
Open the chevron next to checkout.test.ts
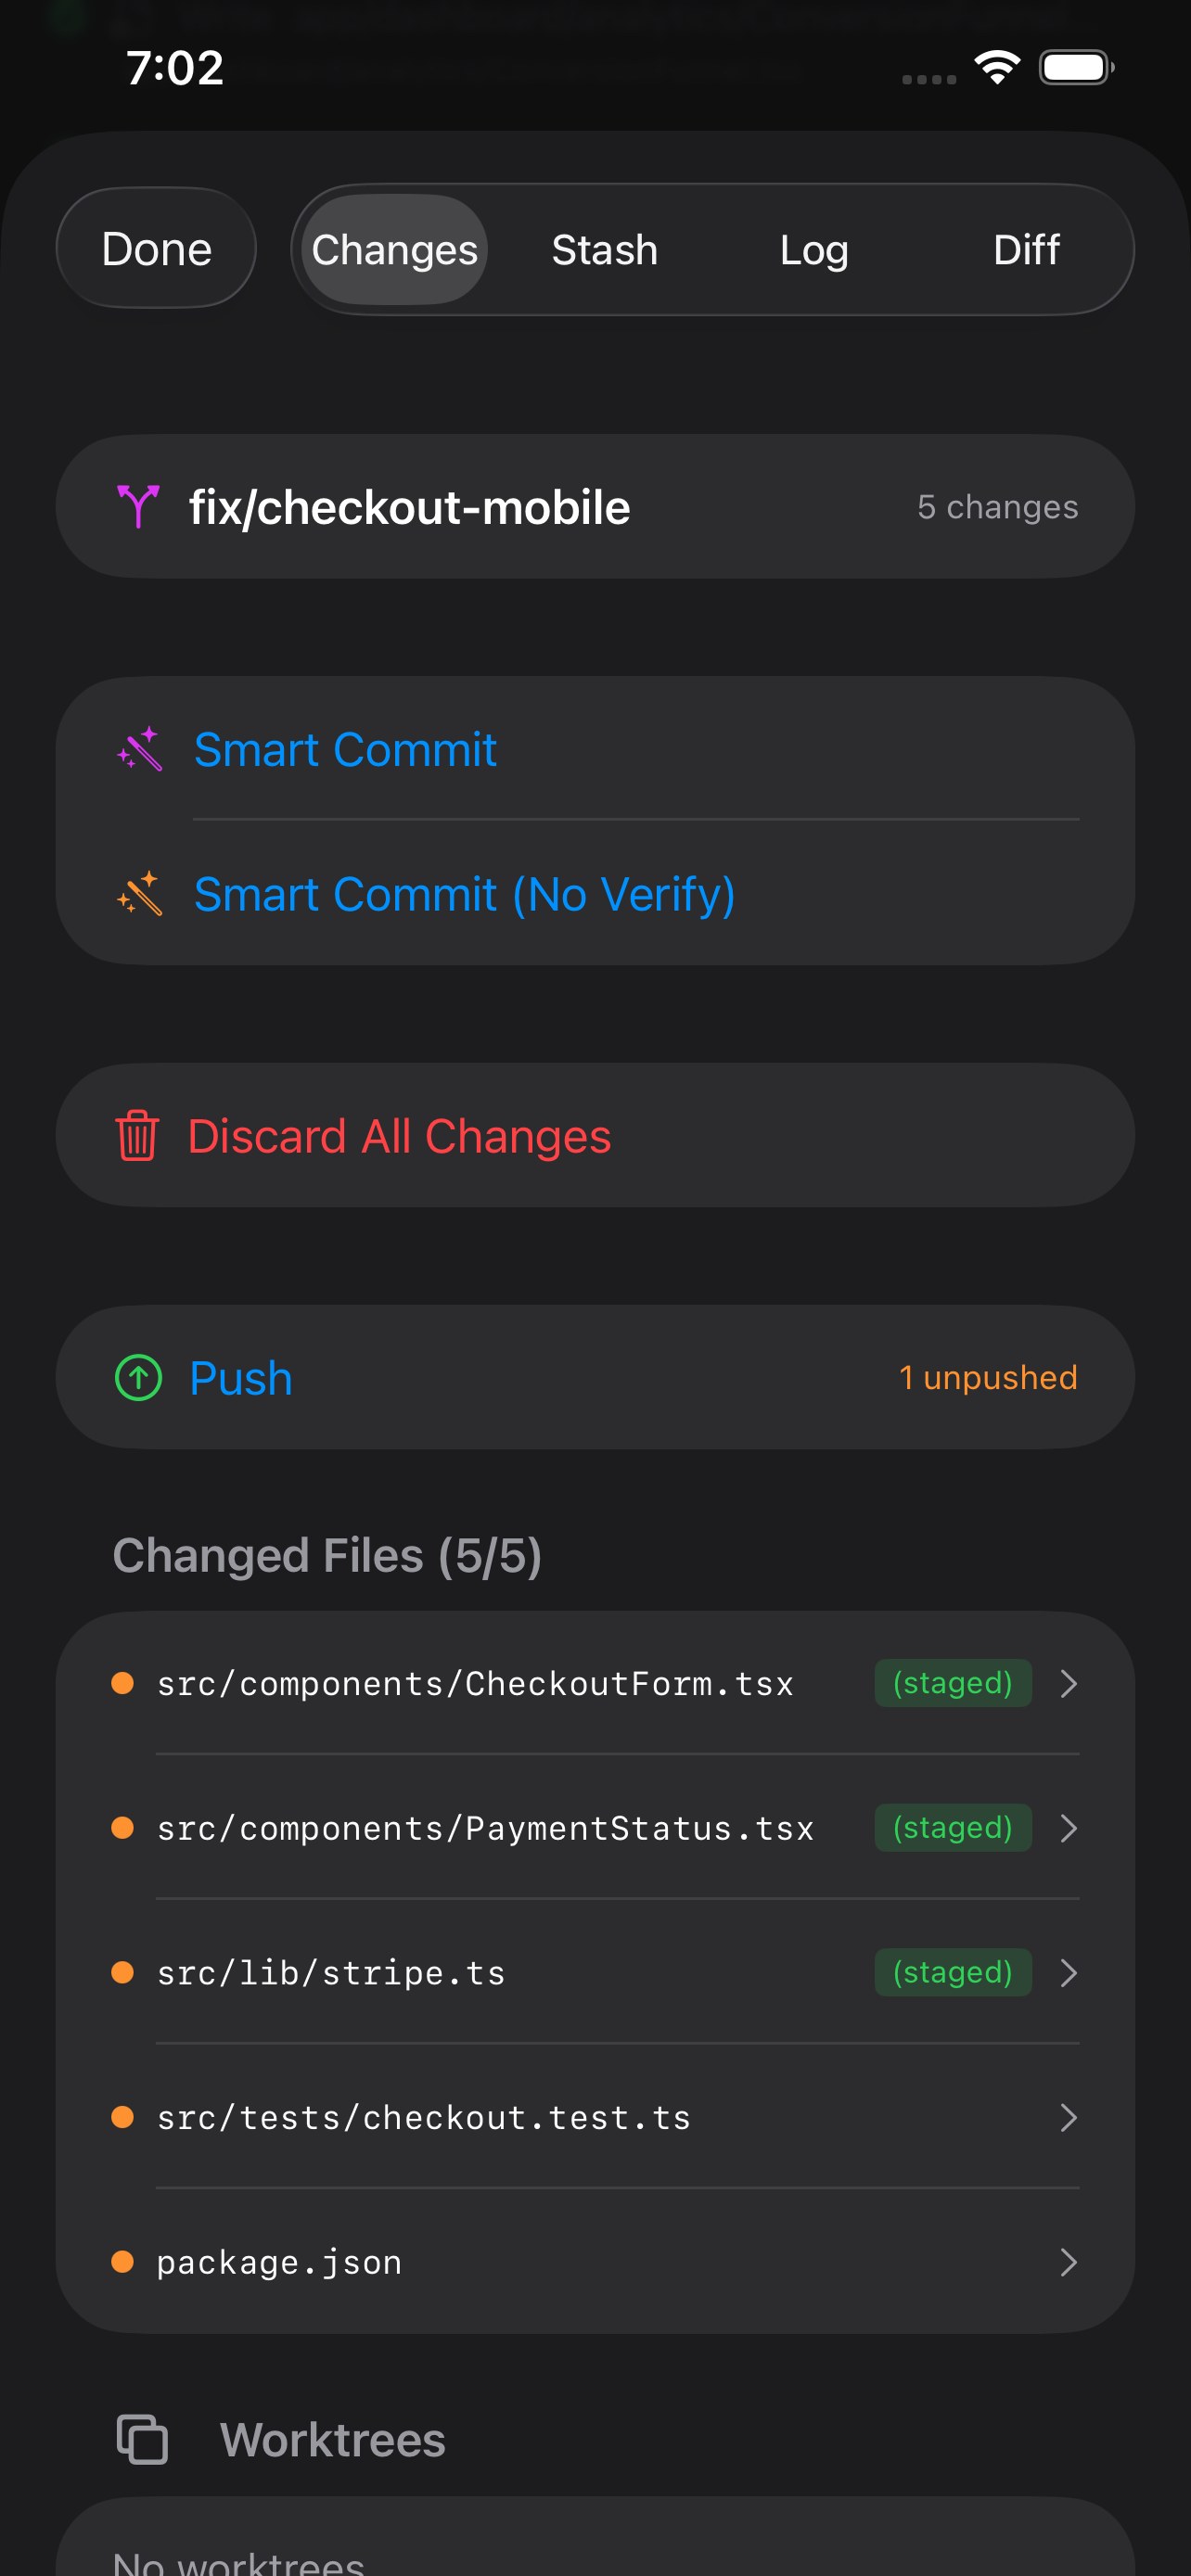(x=1069, y=2117)
